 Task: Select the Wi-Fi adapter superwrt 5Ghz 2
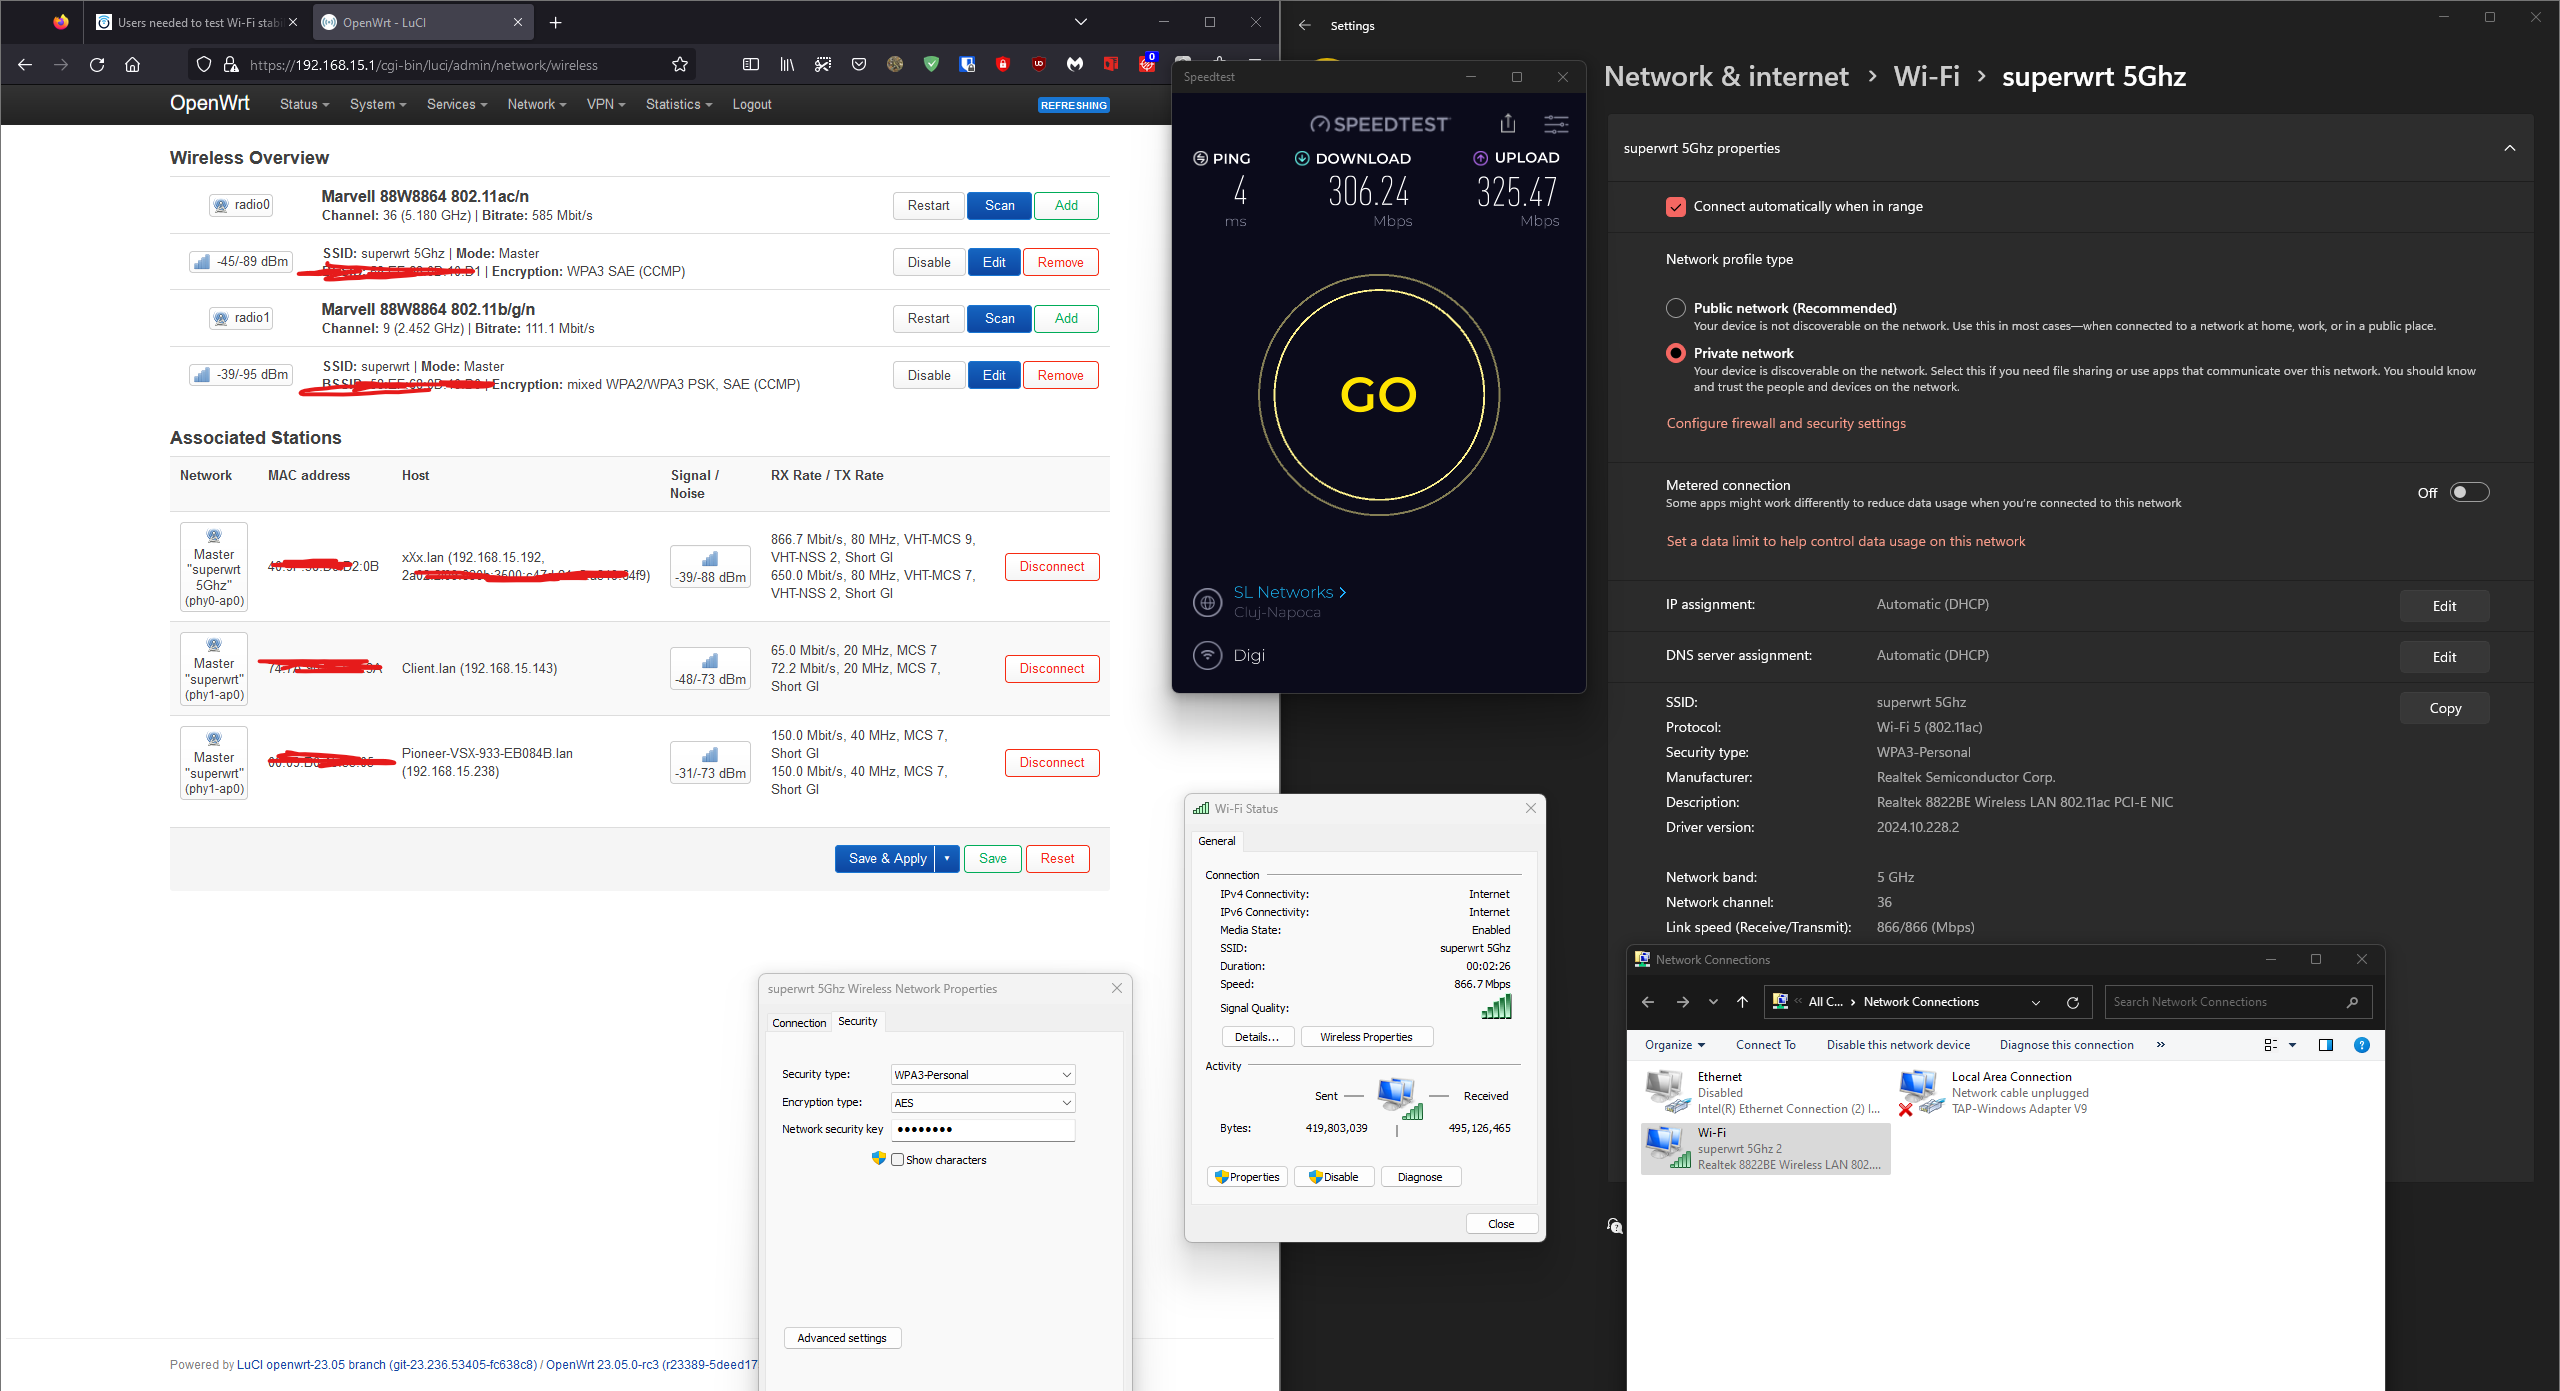point(1766,1148)
